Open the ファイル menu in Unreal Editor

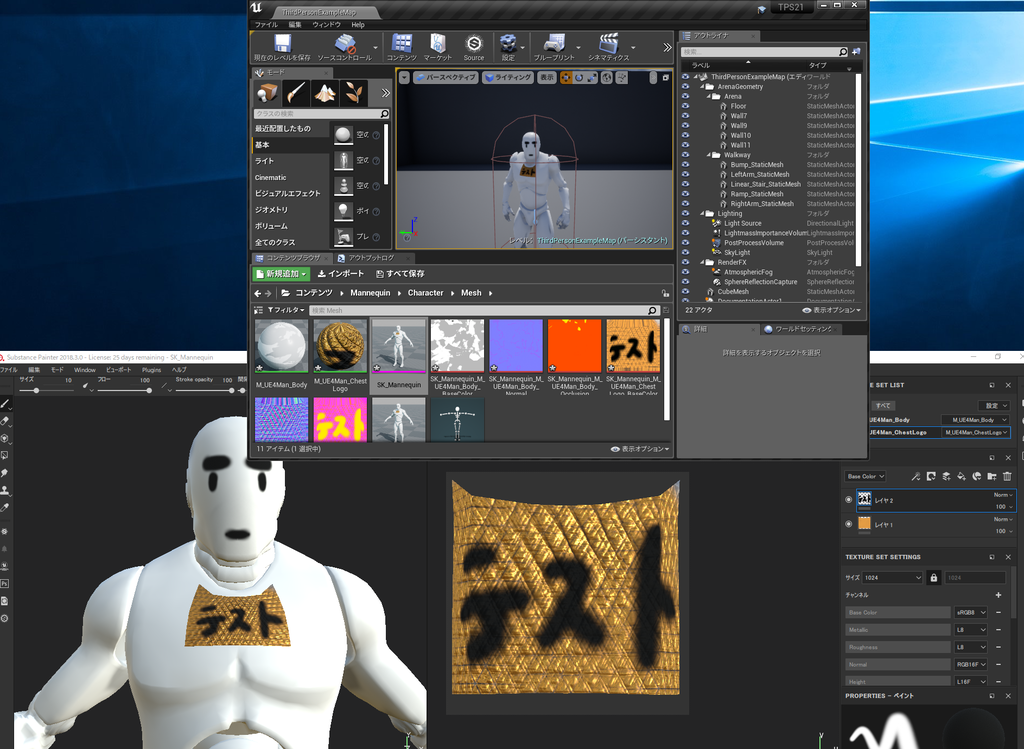tap(266, 25)
